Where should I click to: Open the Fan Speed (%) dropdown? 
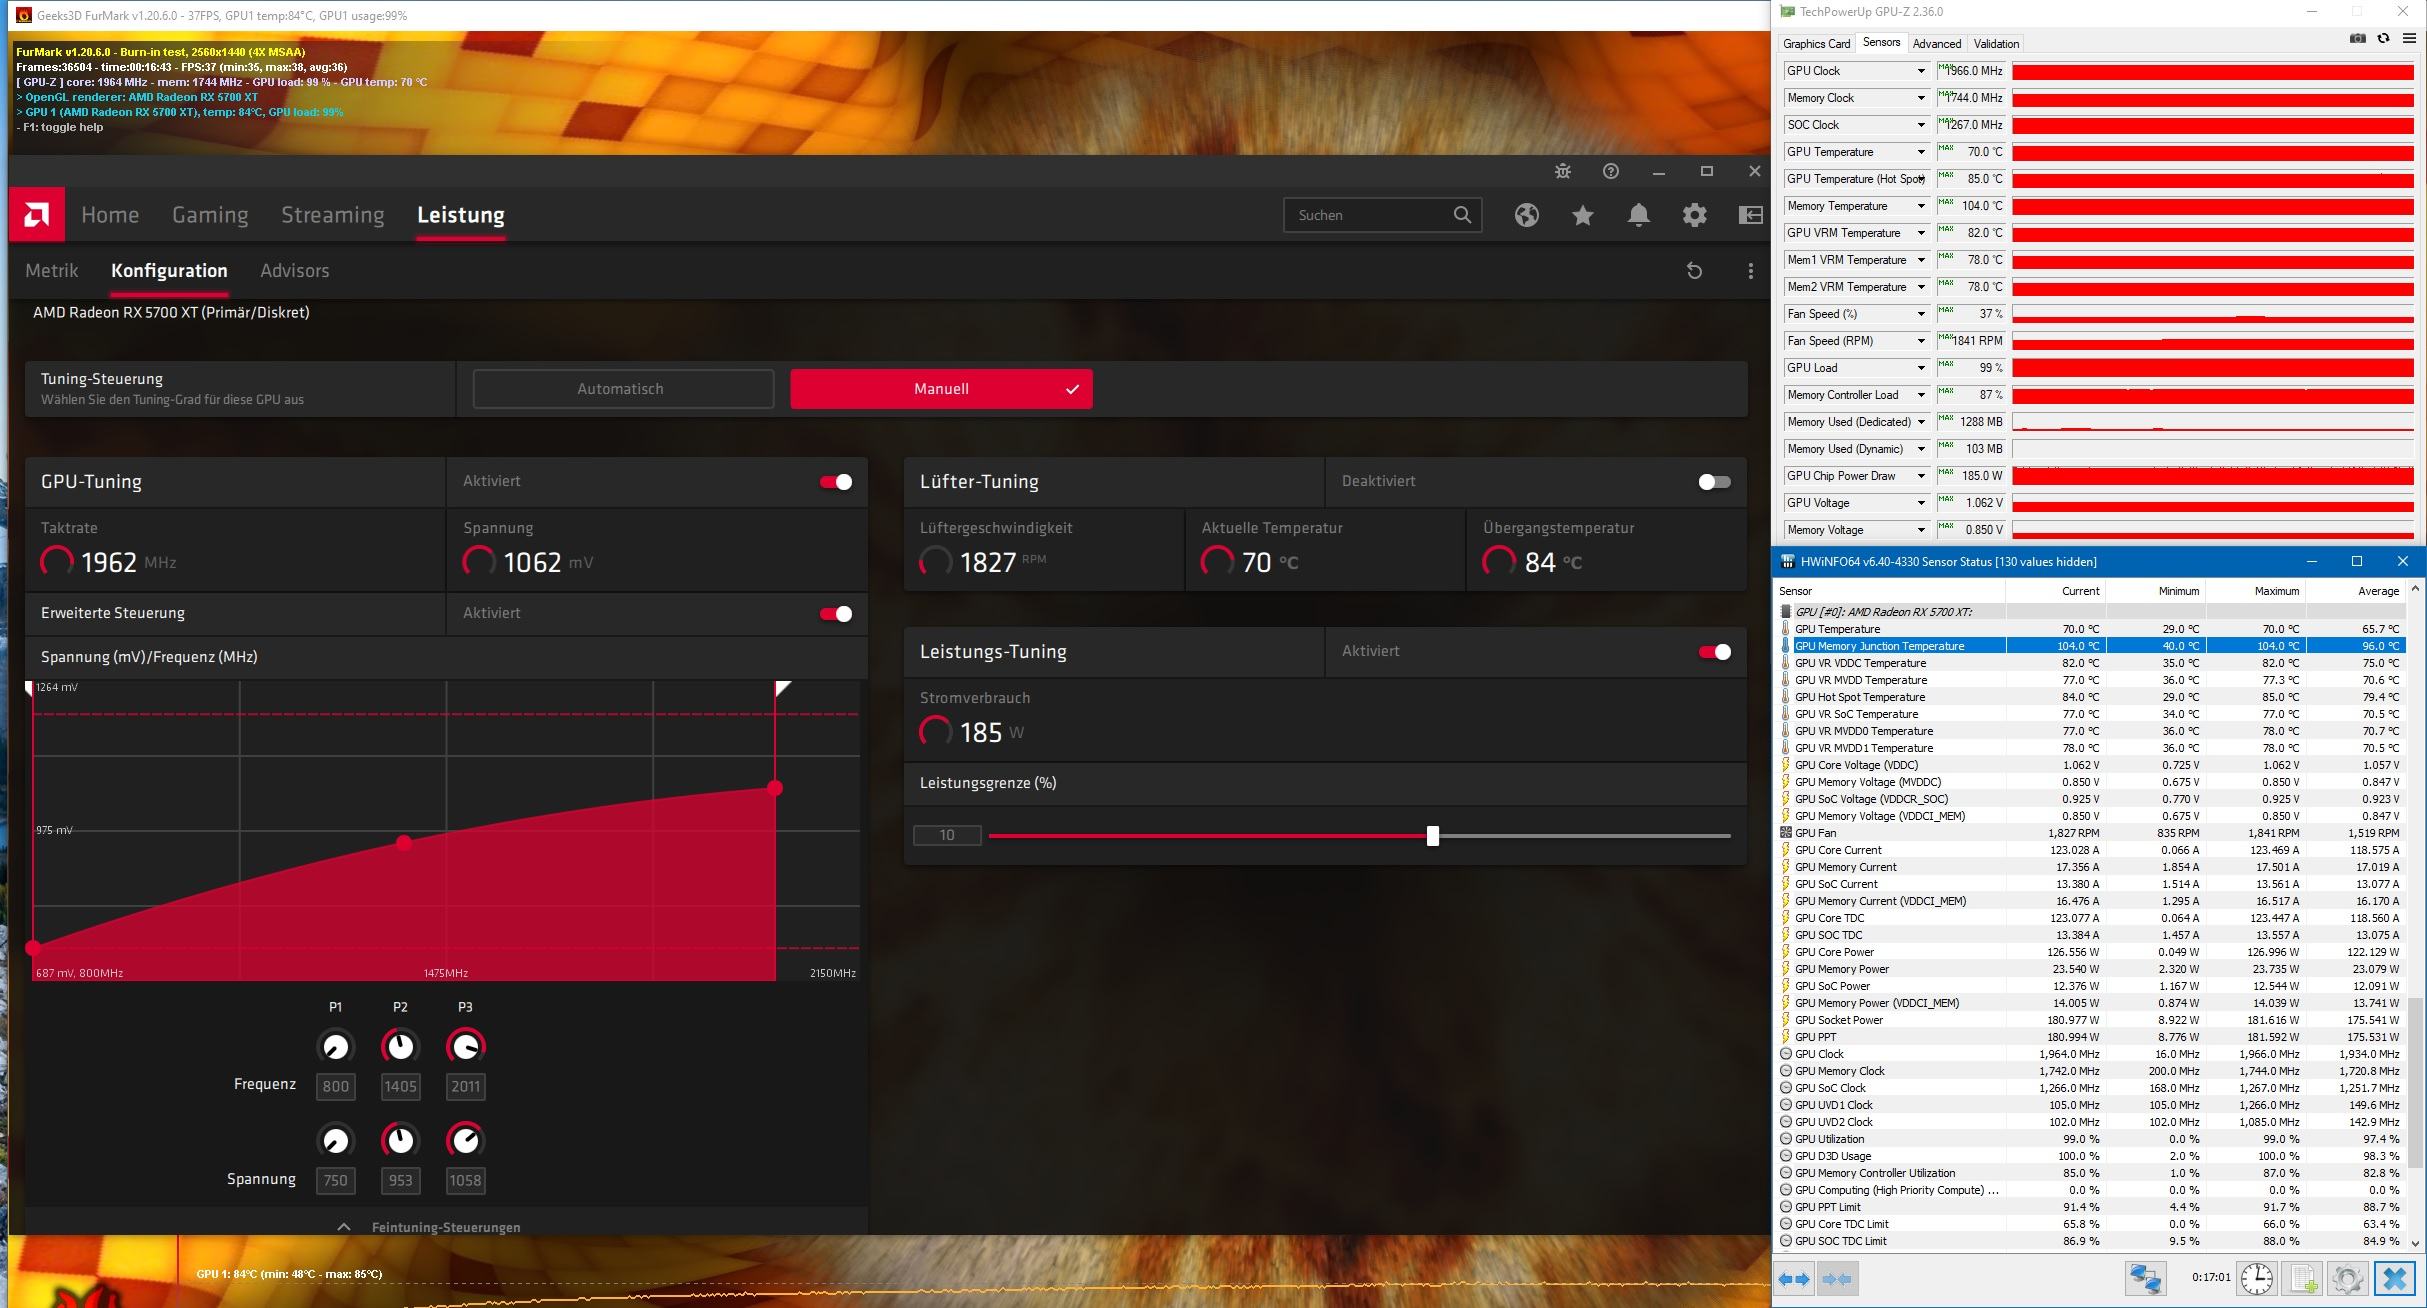pos(1921,314)
